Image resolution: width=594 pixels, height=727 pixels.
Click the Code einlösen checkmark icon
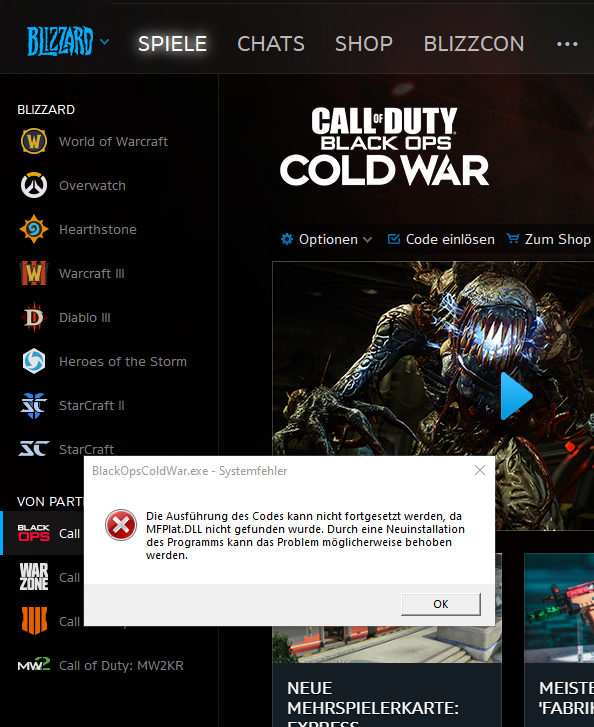[394, 239]
